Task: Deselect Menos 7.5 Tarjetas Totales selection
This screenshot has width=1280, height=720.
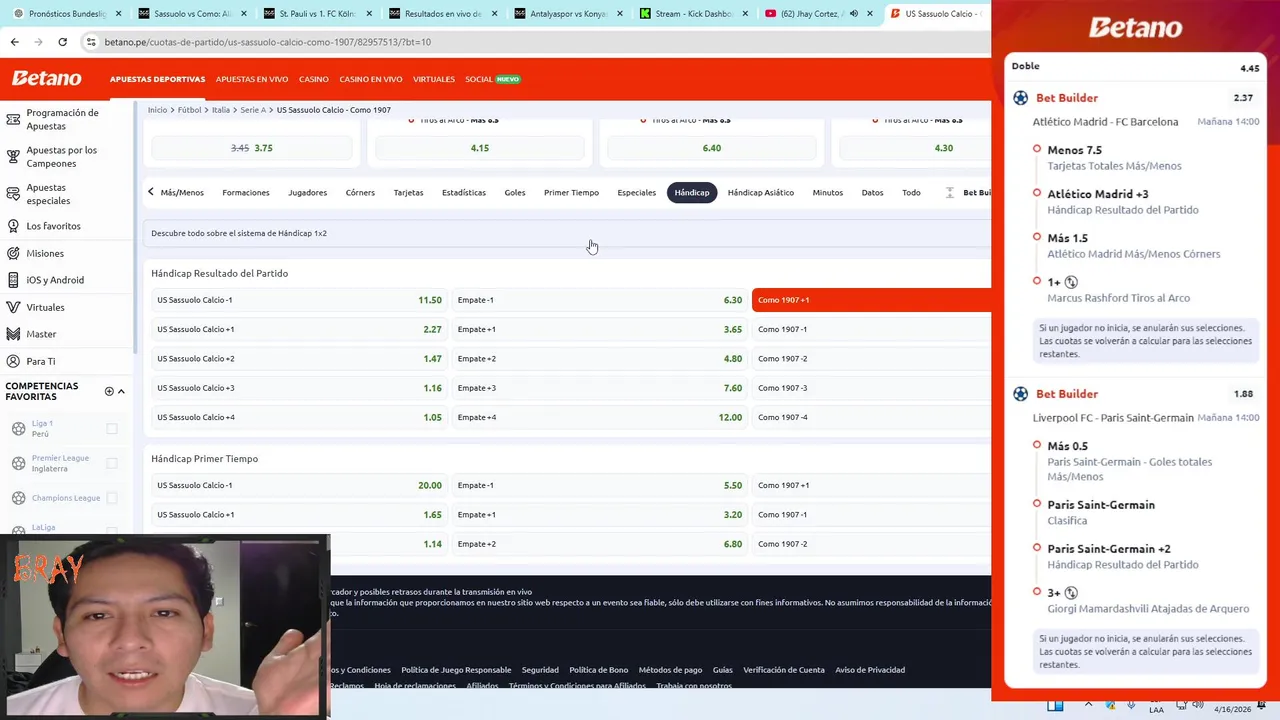Action: [x=1037, y=149]
